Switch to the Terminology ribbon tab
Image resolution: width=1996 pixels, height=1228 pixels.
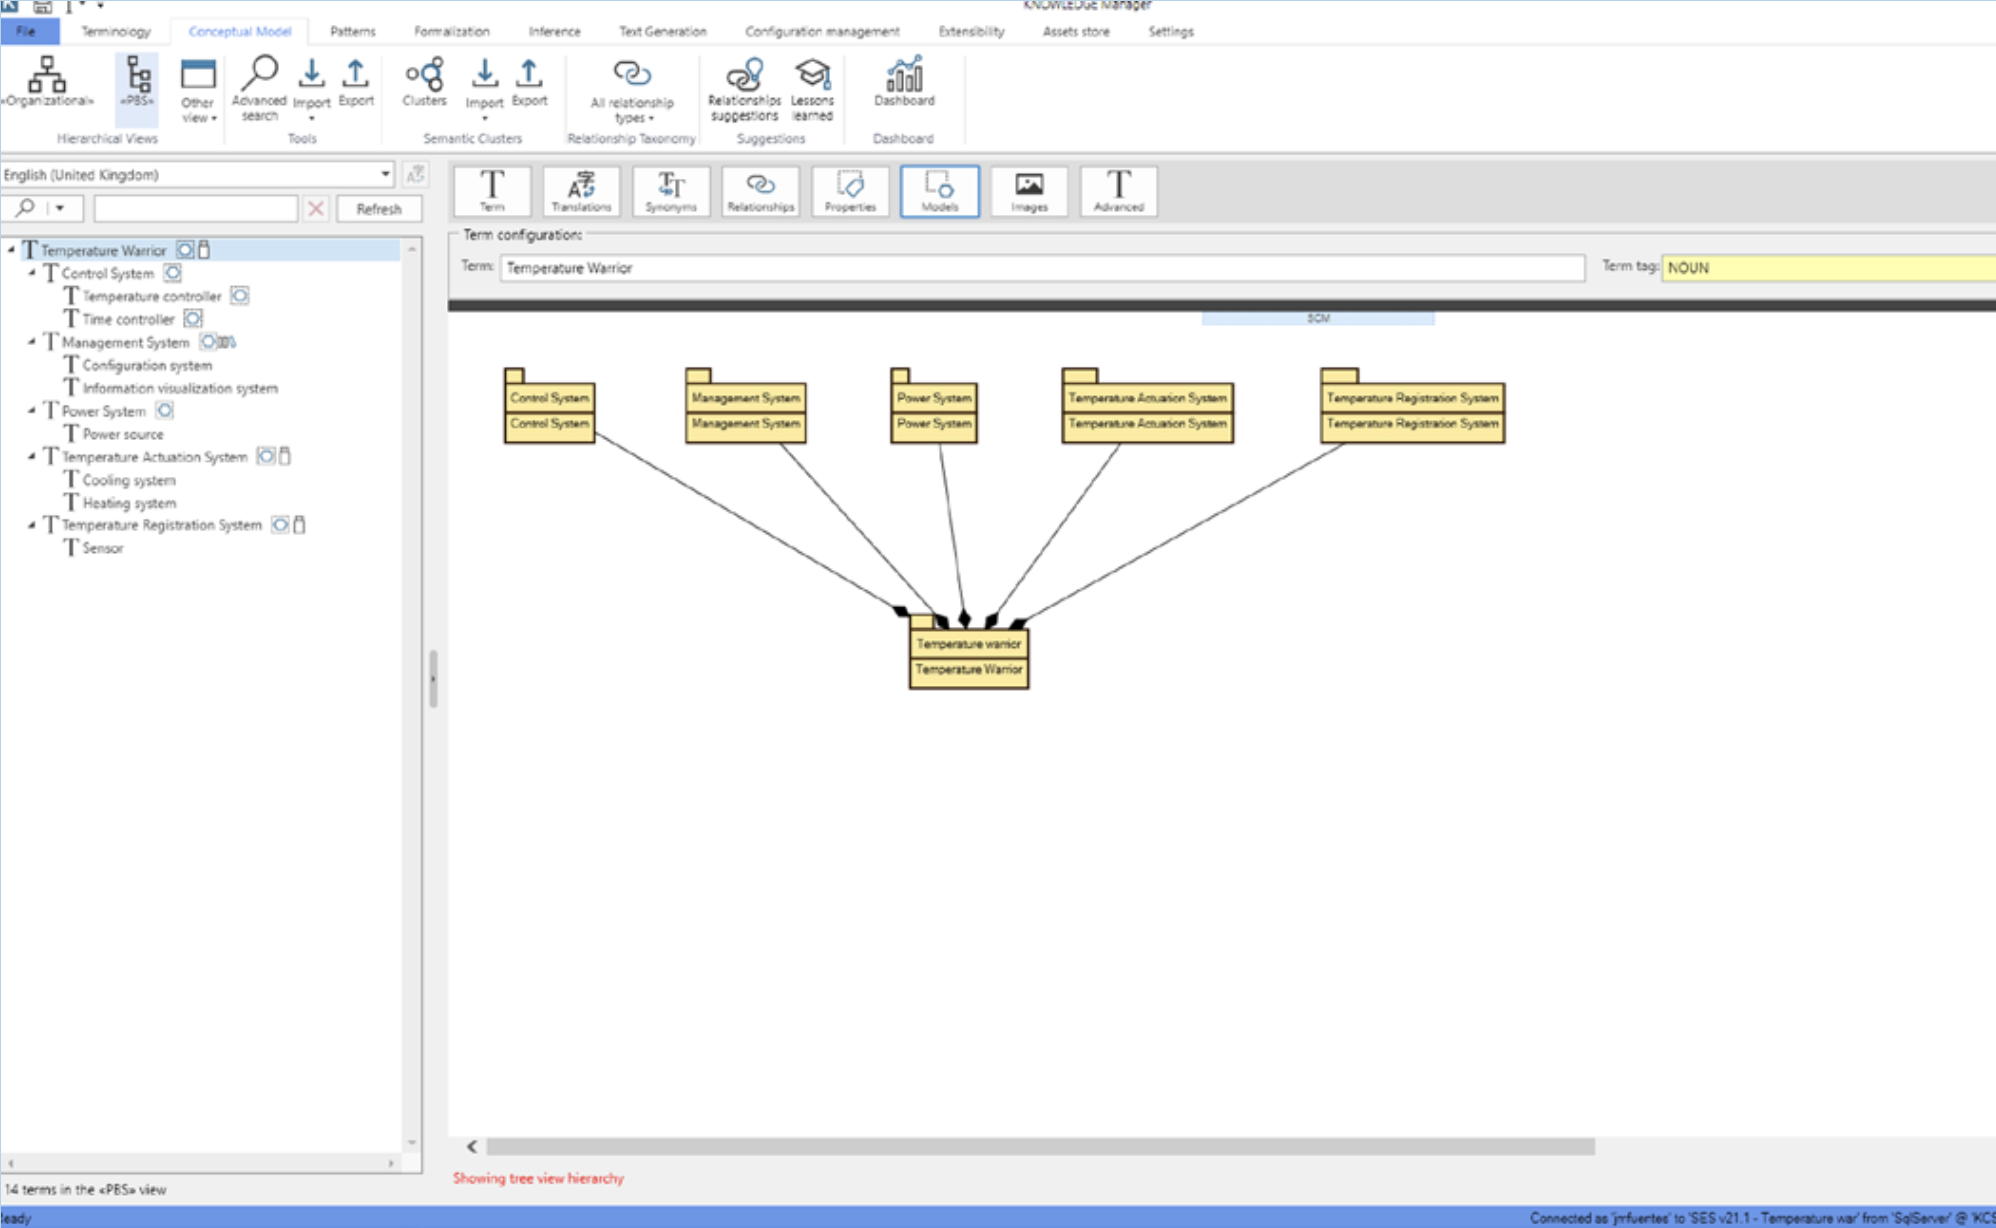(115, 31)
